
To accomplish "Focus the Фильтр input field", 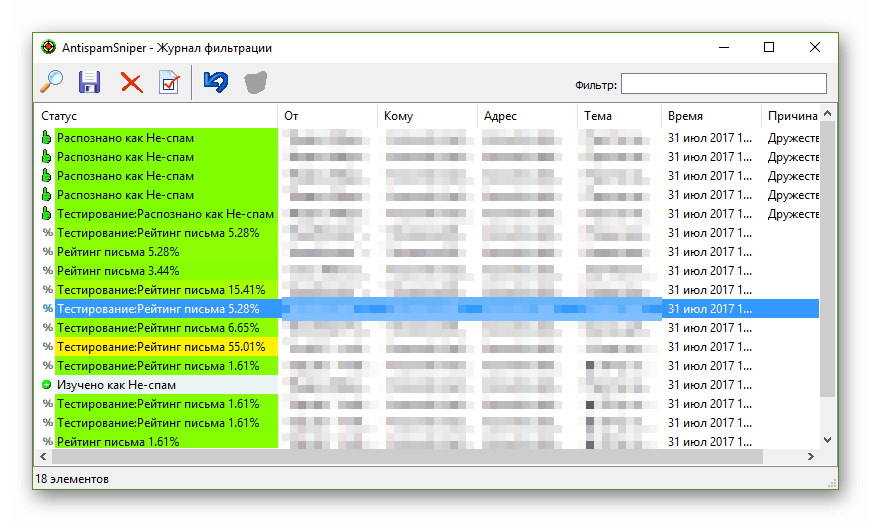I will point(723,84).
